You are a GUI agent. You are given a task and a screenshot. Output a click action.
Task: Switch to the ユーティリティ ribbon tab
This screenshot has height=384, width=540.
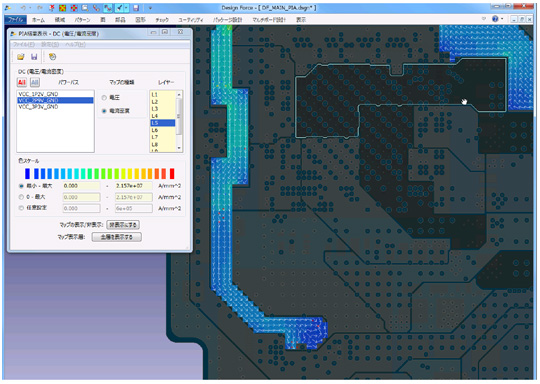point(190,20)
